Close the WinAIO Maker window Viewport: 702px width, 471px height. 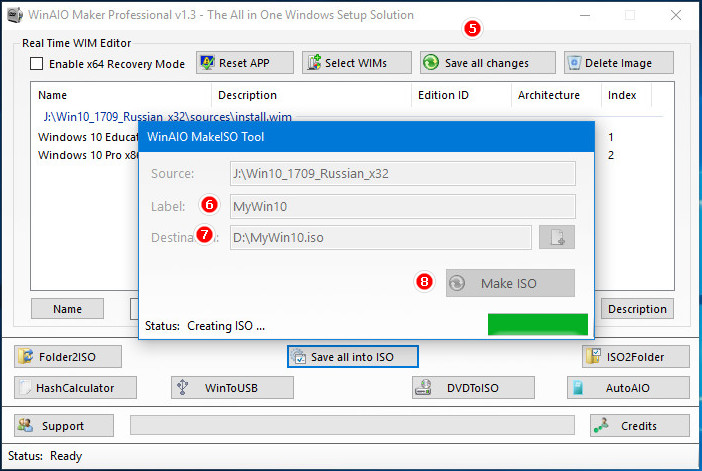[x=676, y=15]
